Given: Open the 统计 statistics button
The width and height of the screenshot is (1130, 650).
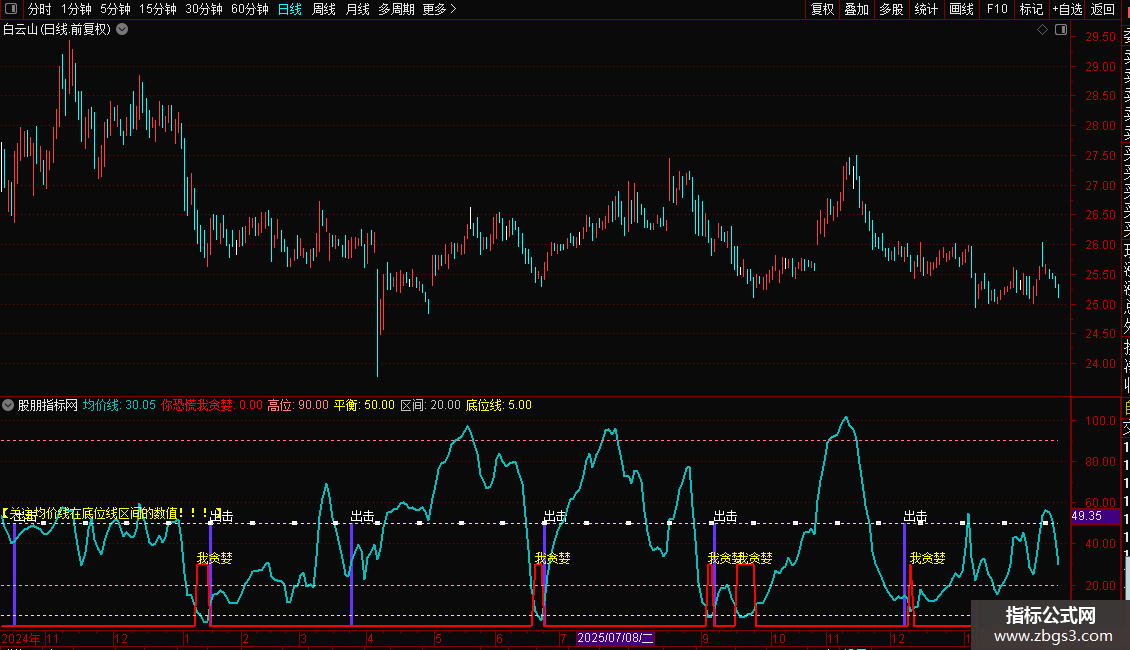Looking at the screenshot, I should (926, 9).
